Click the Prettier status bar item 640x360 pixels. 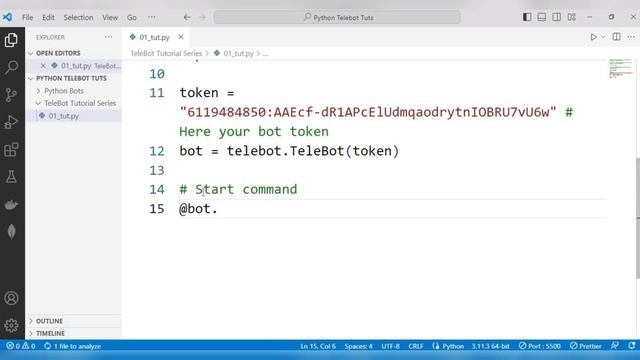[585, 346]
